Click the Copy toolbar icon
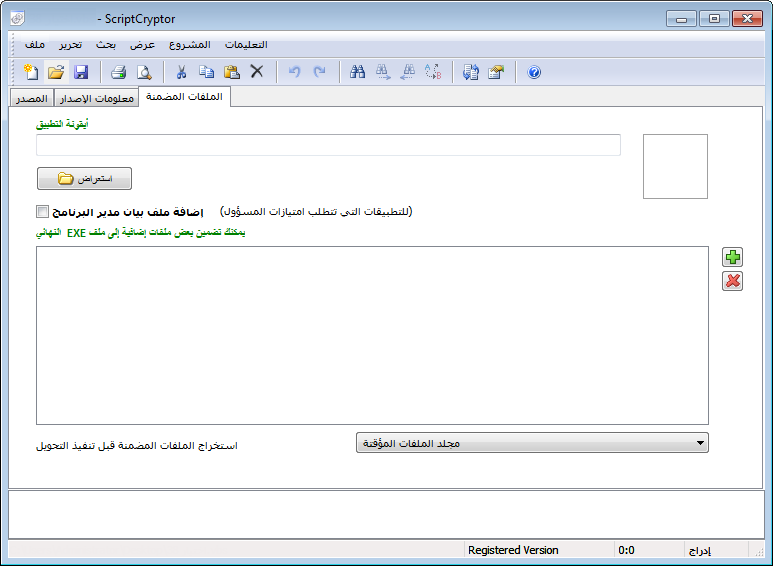This screenshot has width=773, height=566. (206, 72)
